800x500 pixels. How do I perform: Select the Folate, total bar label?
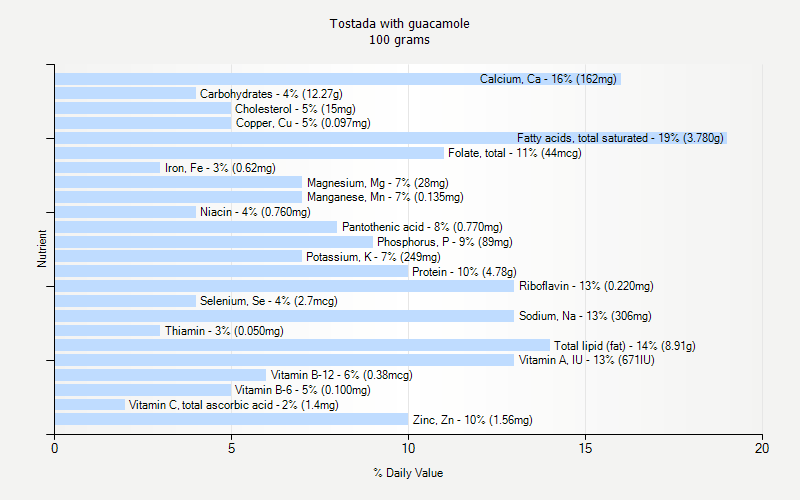click(514, 153)
